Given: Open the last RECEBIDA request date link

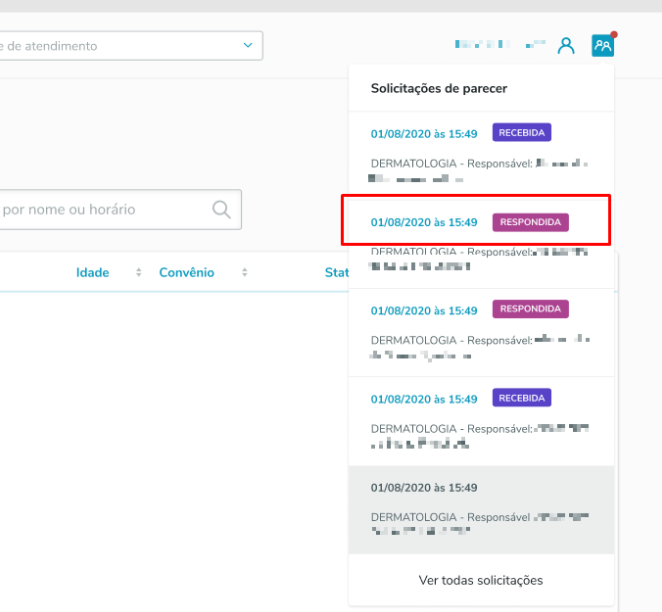Looking at the screenshot, I should pyautogui.click(x=424, y=399).
